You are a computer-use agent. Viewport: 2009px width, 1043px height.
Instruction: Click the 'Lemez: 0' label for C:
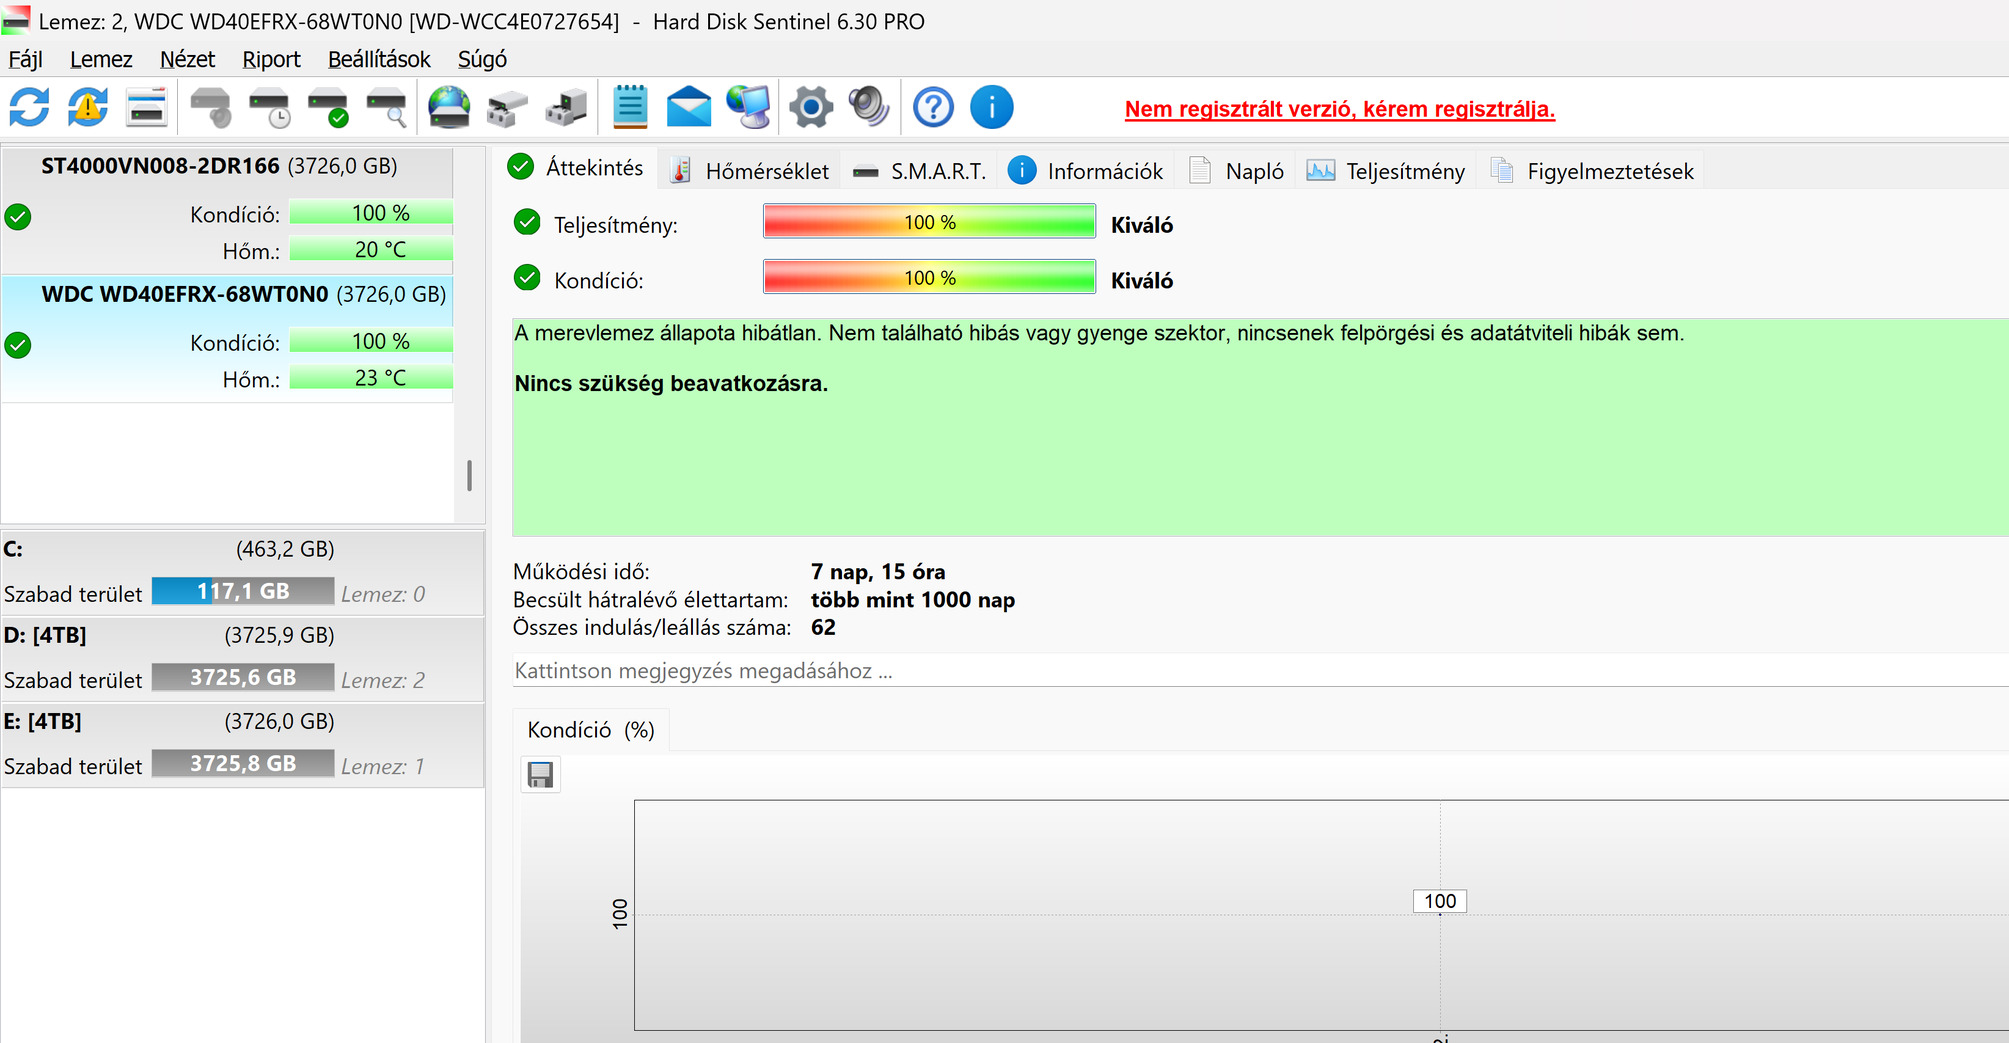(x=383, y=594)
